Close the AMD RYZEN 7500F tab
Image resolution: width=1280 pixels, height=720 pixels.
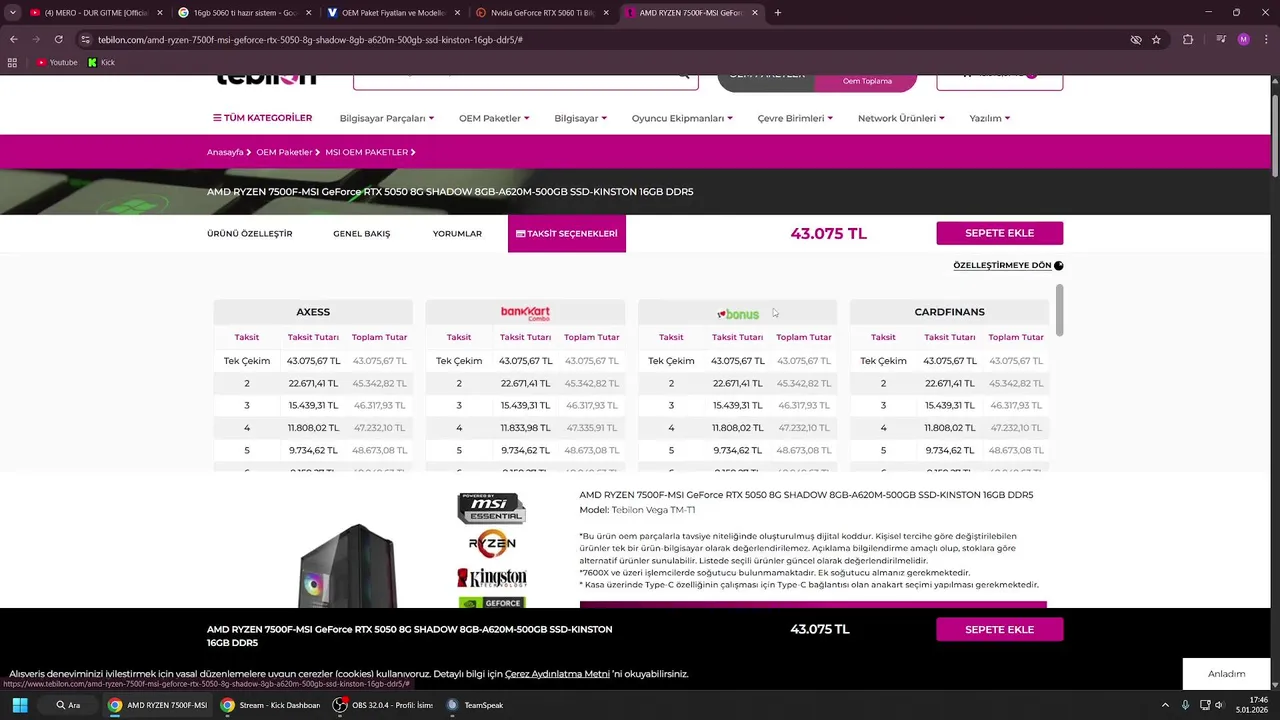[755, 13]
